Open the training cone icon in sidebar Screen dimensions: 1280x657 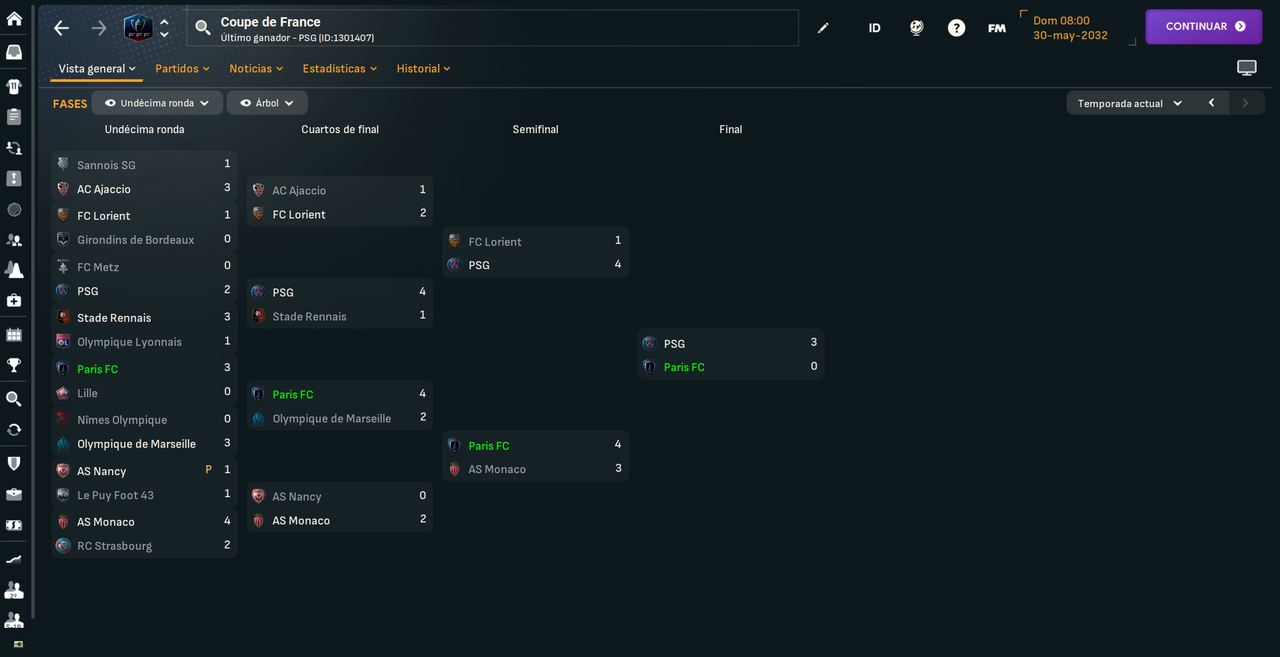tap(14, 270)
